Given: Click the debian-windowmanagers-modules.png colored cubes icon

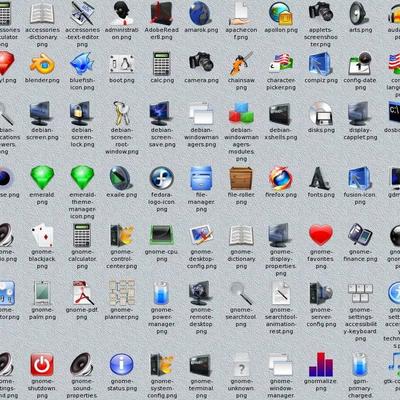Looking at the screenshot, I should click(x=241, y=114).
